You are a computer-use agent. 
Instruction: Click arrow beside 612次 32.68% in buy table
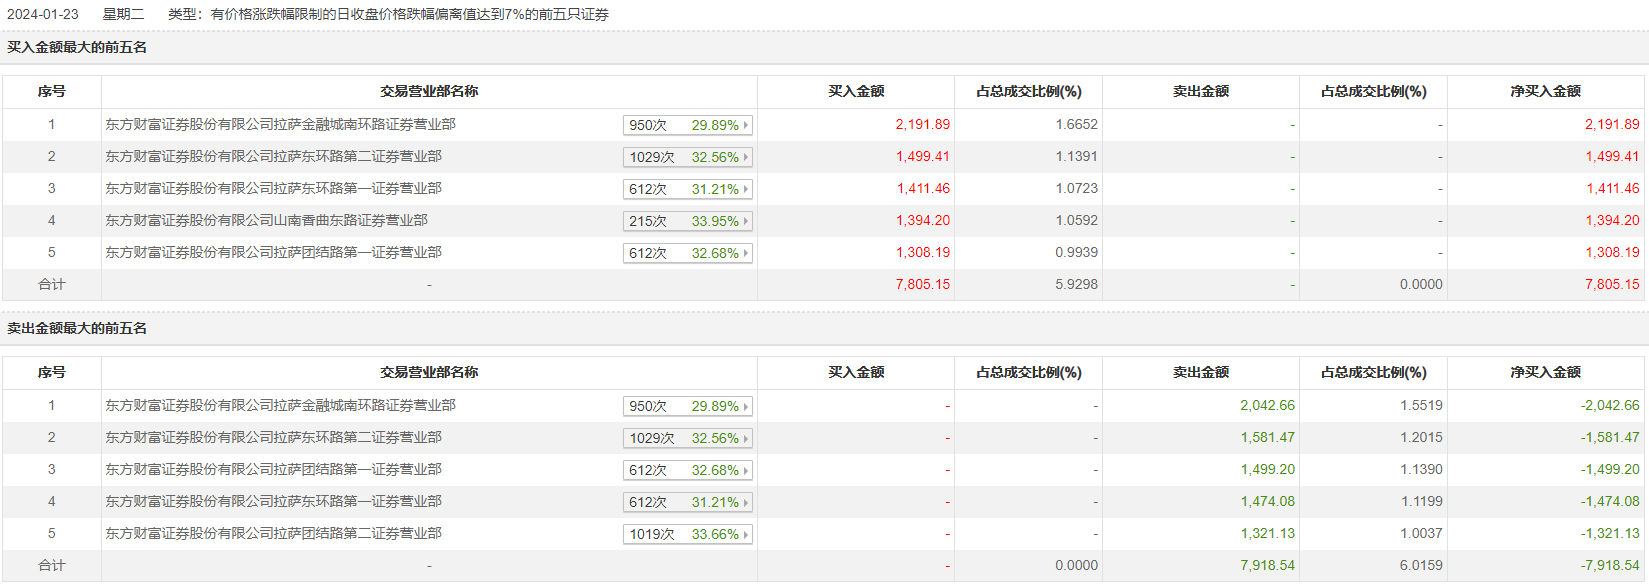(x=746, y=254)
